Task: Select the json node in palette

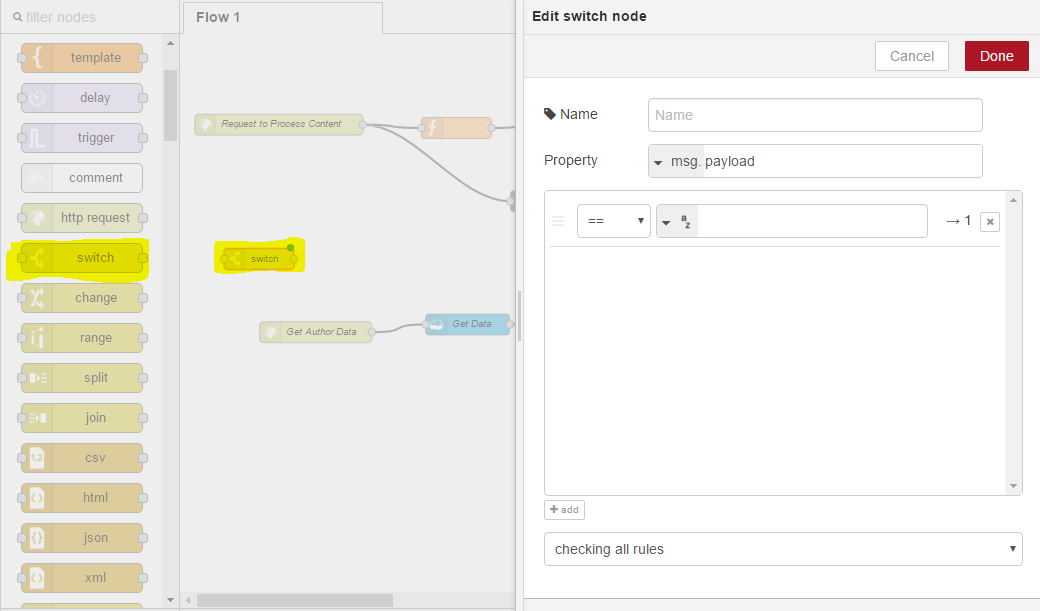Action: (82, 538)
